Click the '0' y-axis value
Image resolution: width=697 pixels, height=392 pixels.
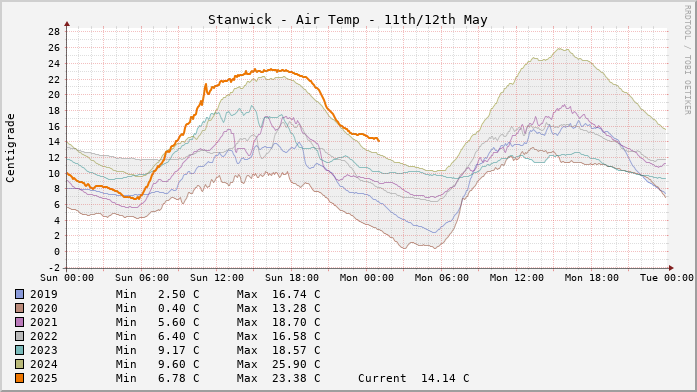(57, 252)
